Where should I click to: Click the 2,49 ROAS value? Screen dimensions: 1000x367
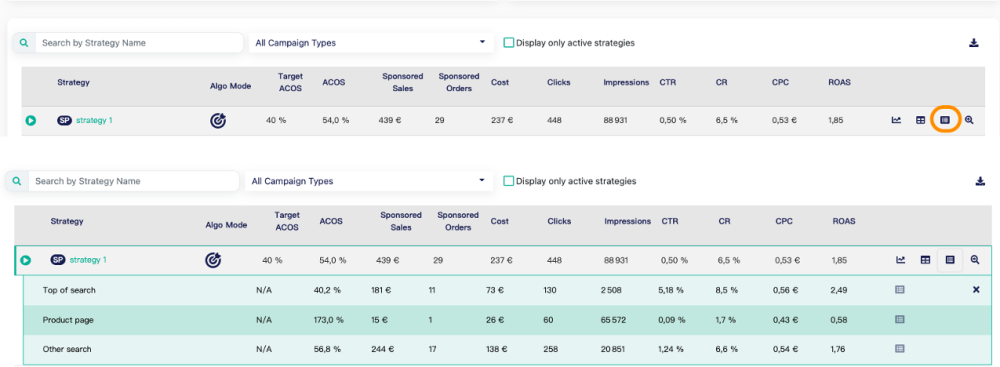[839, 290]
